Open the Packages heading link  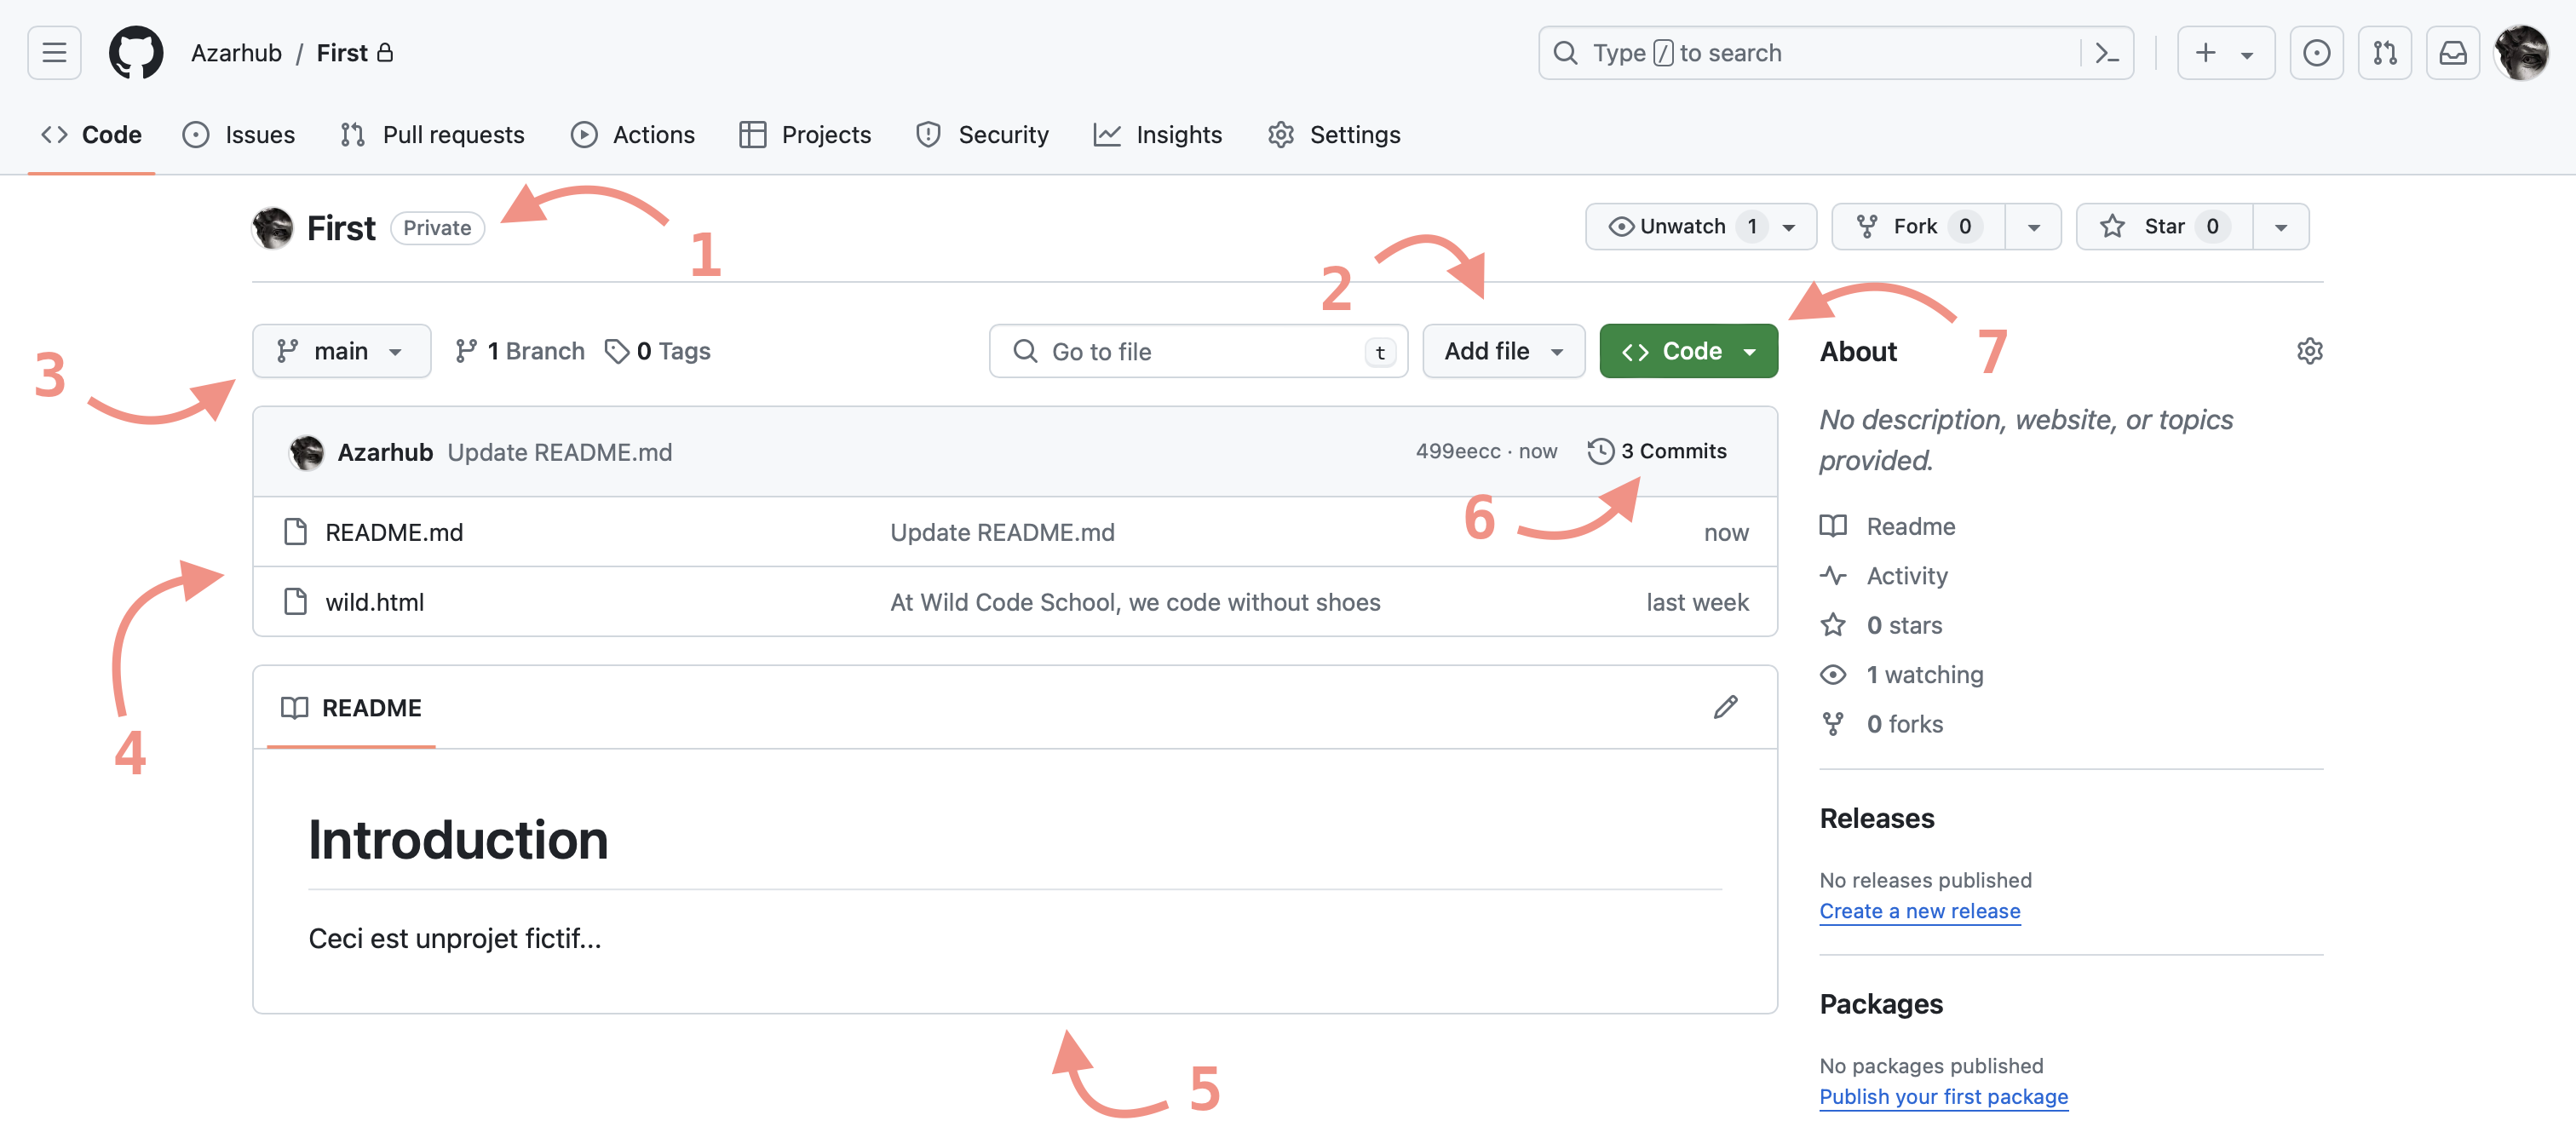[x=1881, y=1004]
